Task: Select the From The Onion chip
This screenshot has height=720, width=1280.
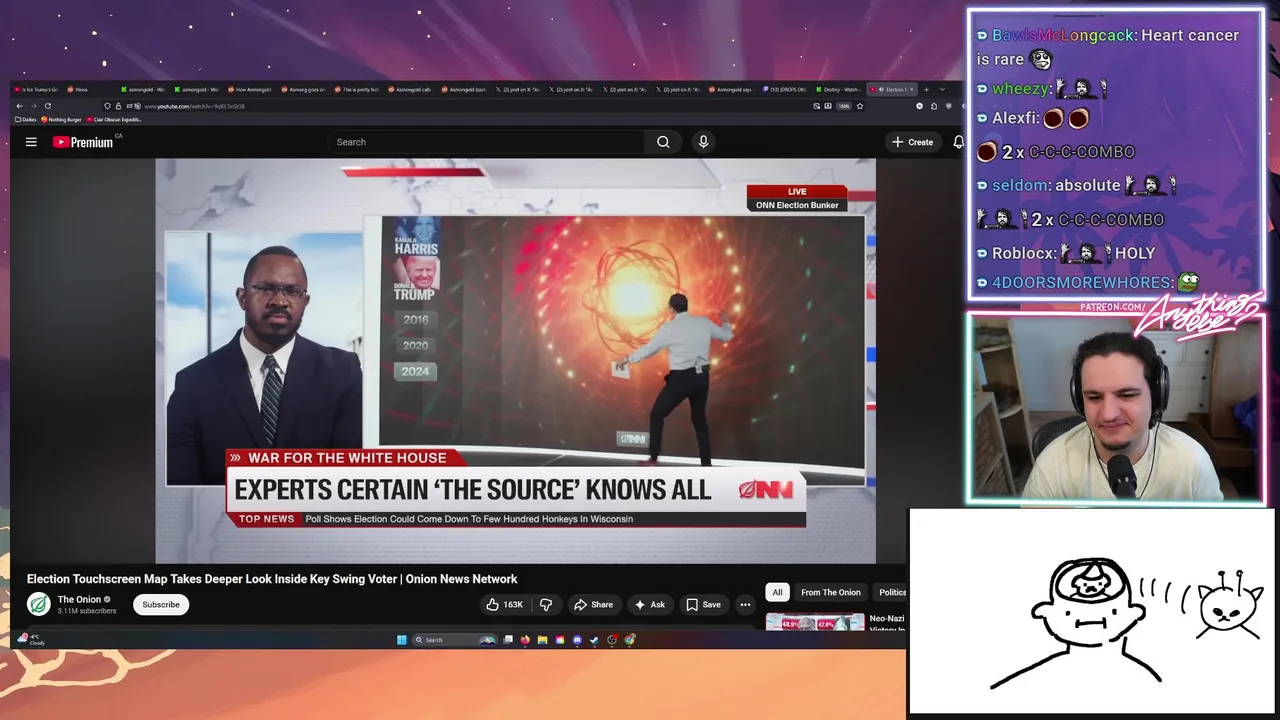Action: point(830,592)
